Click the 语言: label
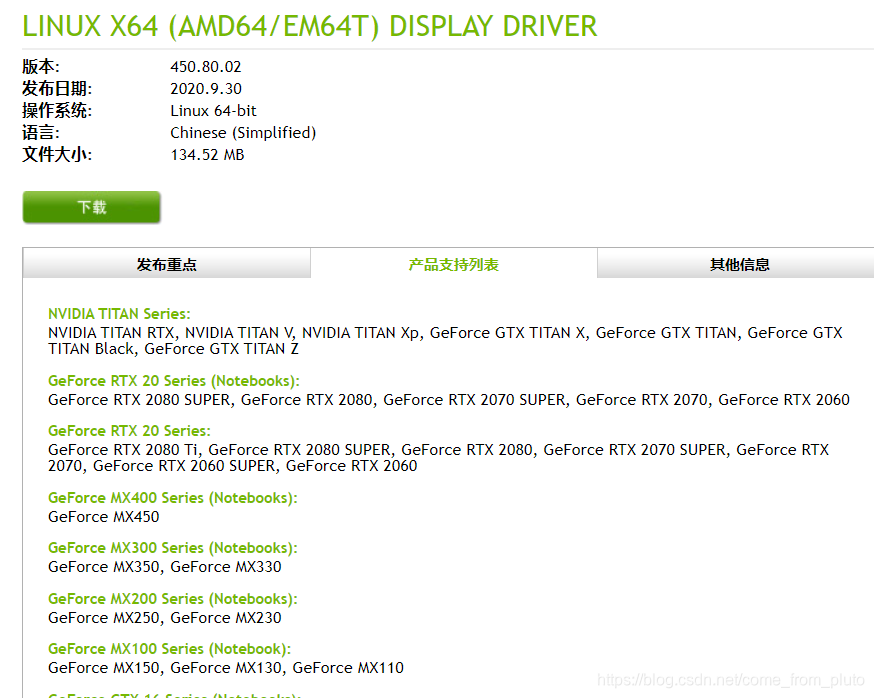This screenshot has width=874, height=698. pos(41,133)
